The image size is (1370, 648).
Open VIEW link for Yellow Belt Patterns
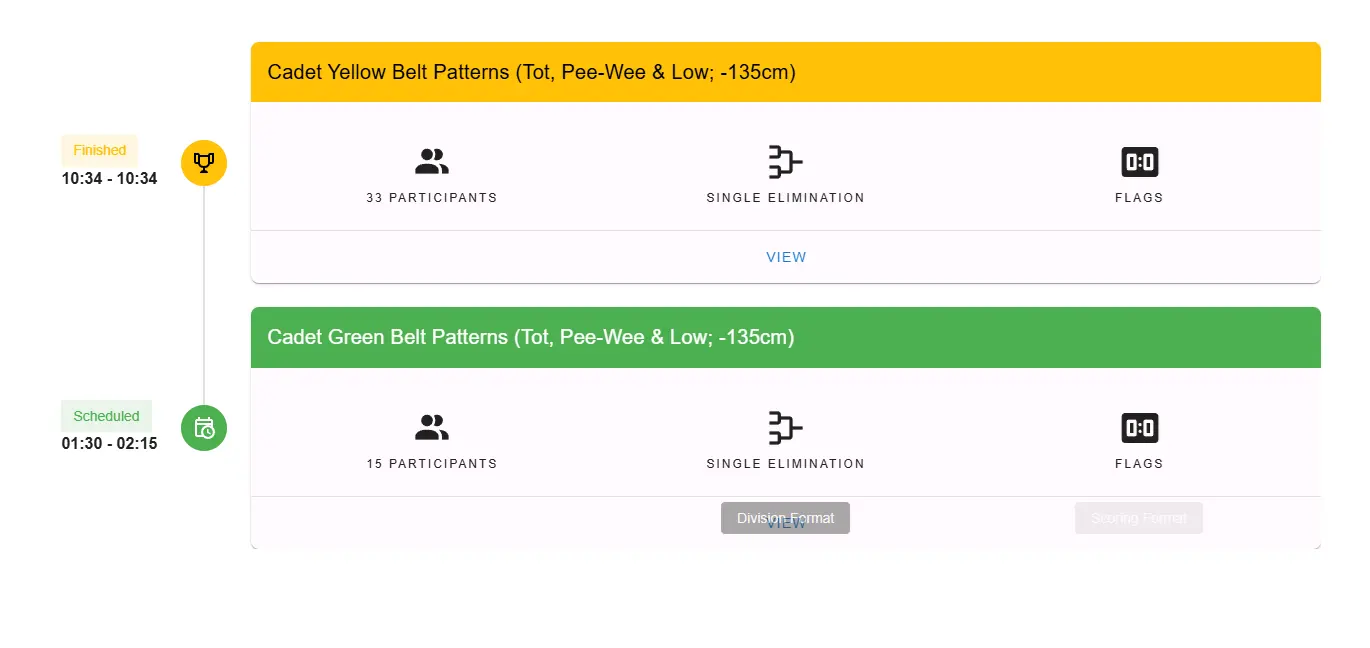coord(786,257)
